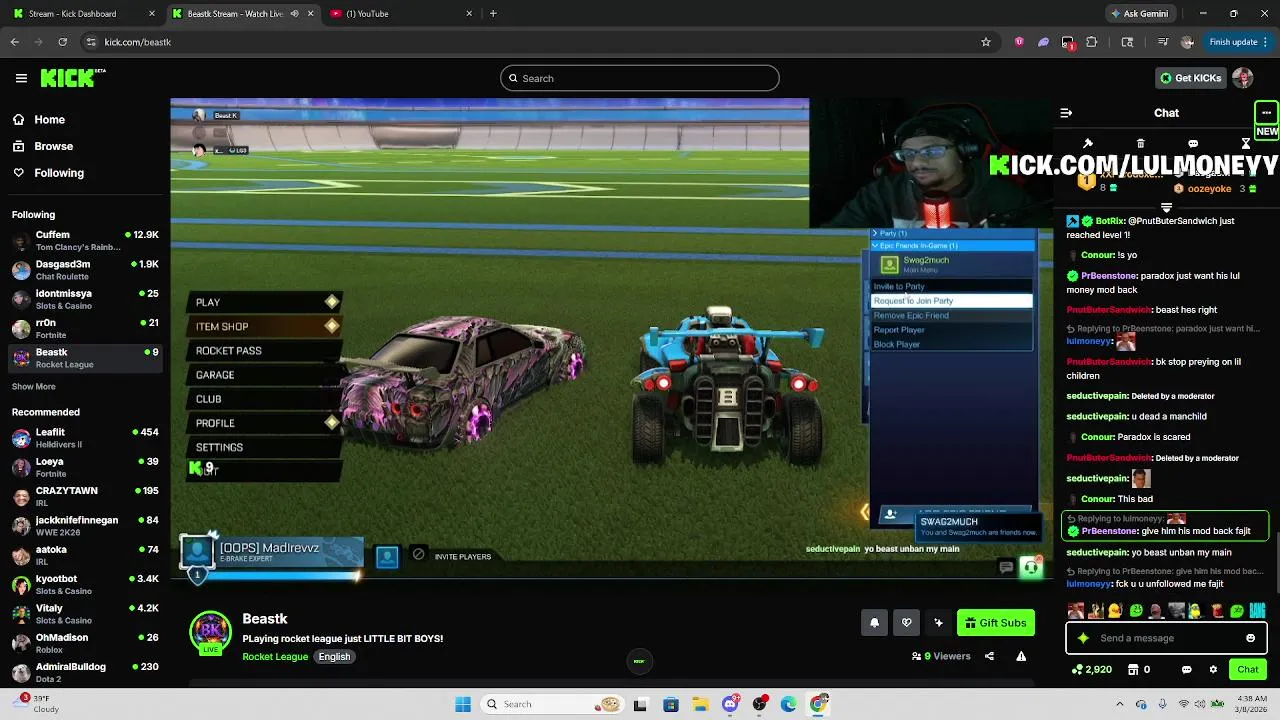Open Rocket League category link
This screenshot has height=720, width=1280.
[275, 657]
